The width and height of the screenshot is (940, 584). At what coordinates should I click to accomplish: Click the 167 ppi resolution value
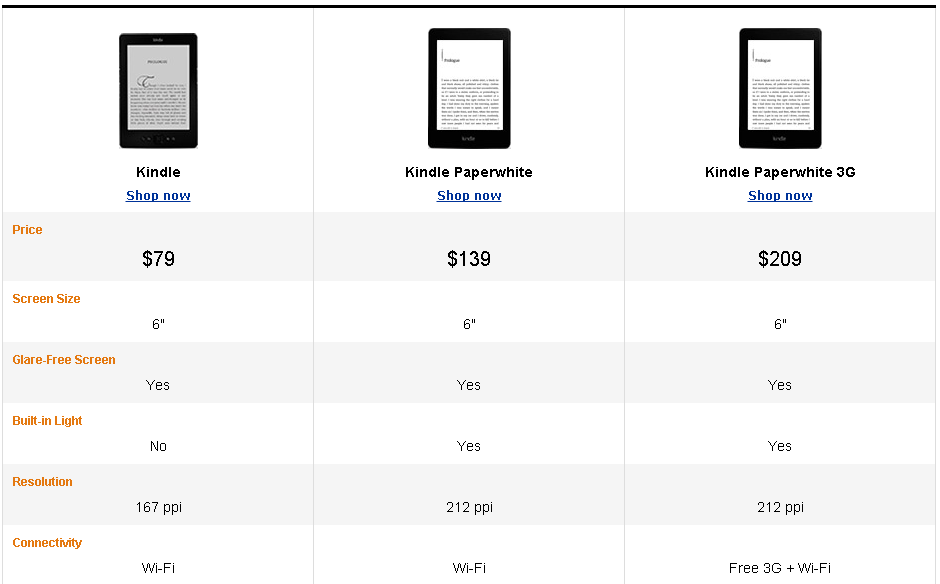158,508
